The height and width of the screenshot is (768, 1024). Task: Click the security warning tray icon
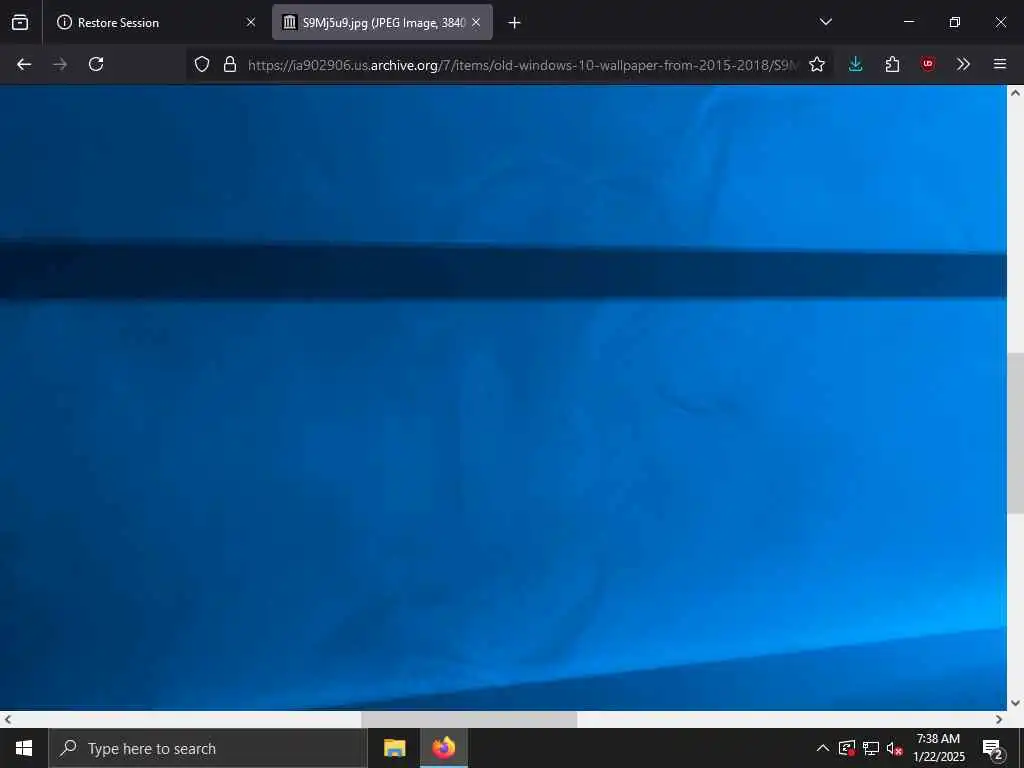(847, 748)
